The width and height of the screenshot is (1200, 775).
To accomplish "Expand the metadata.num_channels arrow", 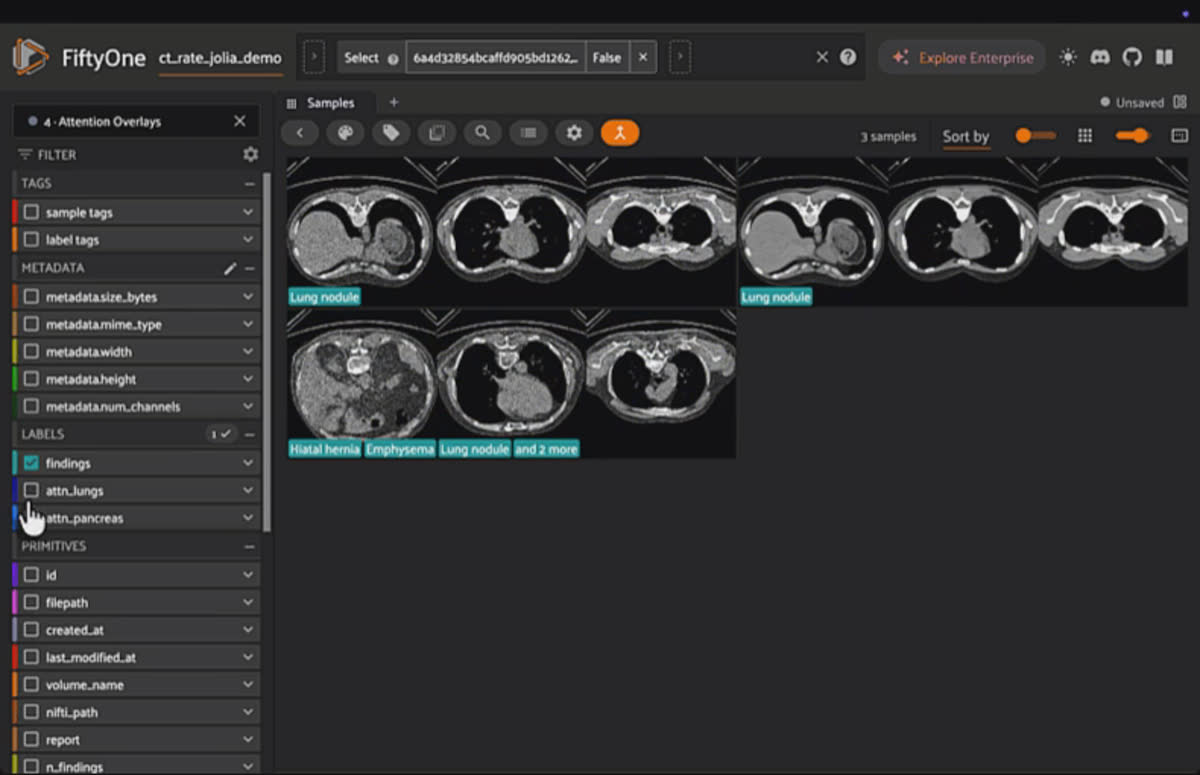I will tap(248, 407).
